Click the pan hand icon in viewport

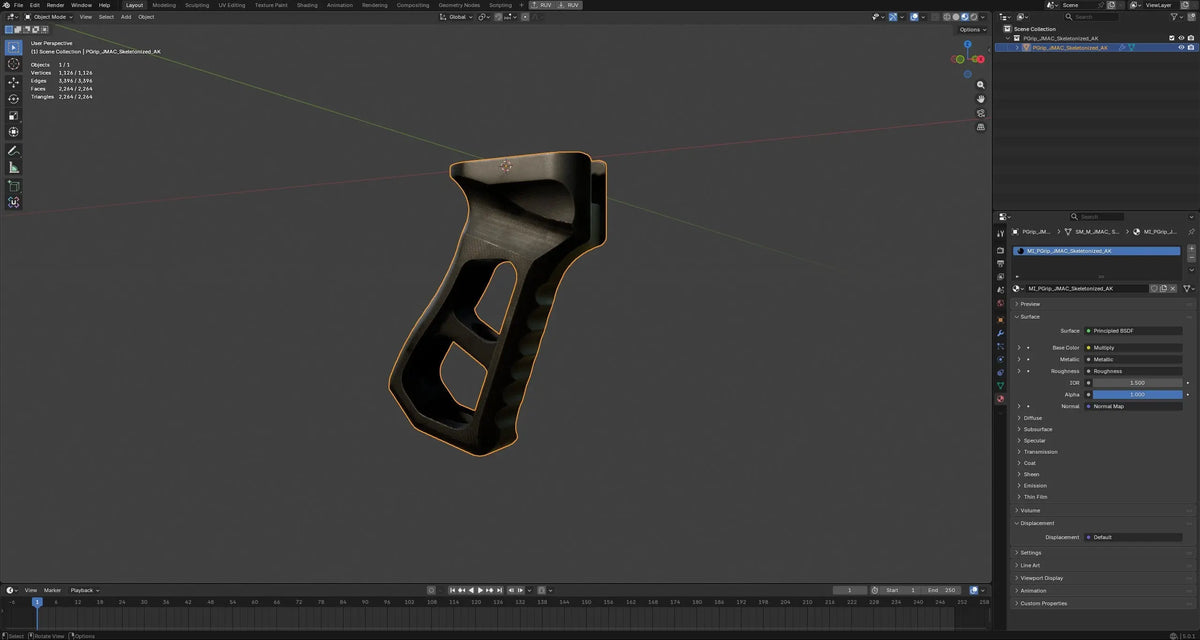[x=981, y=99]
